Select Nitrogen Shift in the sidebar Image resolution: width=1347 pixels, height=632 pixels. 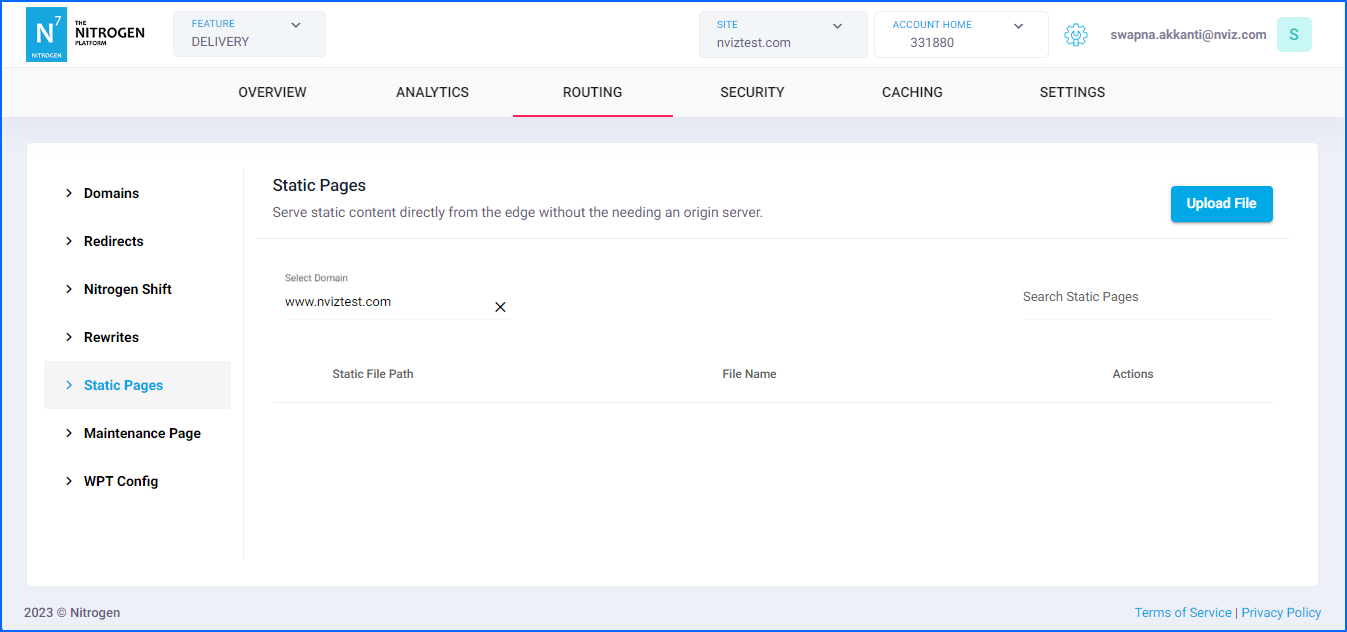click(x=127, y=289)
